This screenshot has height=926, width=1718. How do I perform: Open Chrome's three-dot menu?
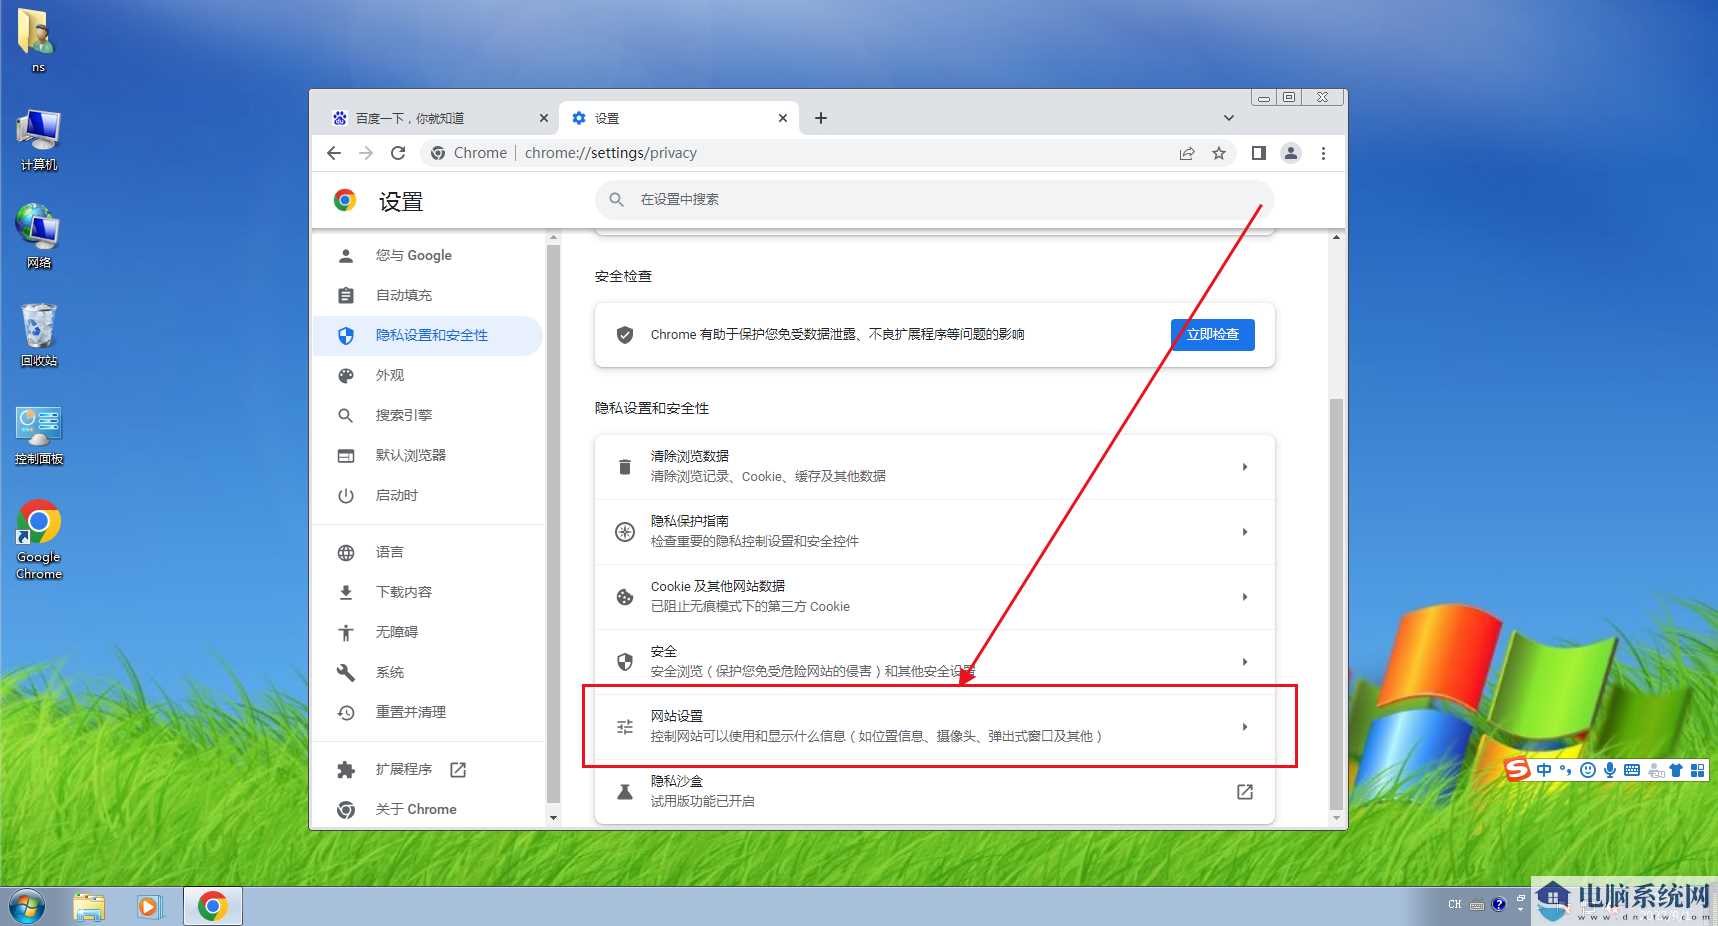pyautogui.click(x=1323, y=153)
